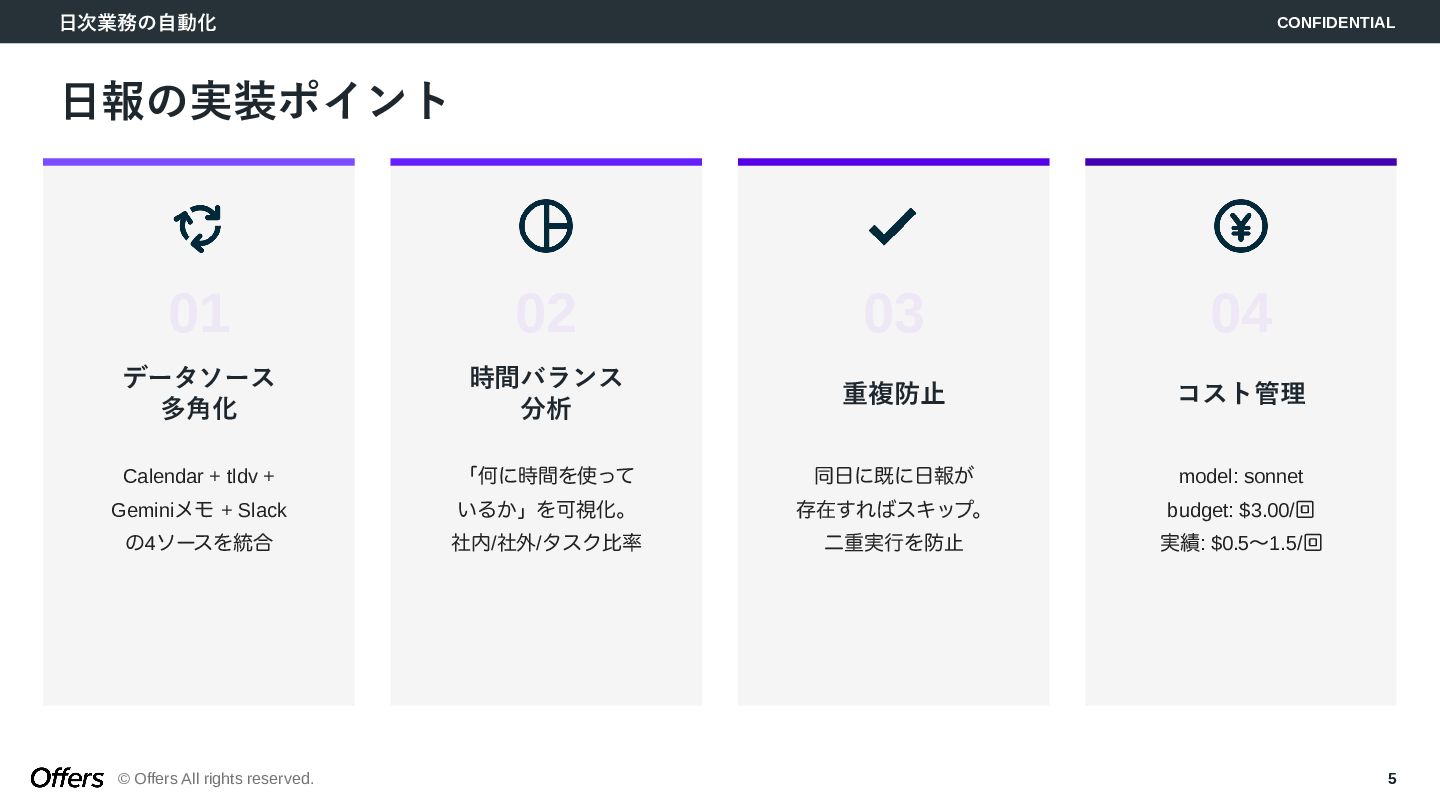The width and height of the screenshot is (1440, 810).
Task: Click the light purple bar above card 01
Action: (x=199, y=162)
